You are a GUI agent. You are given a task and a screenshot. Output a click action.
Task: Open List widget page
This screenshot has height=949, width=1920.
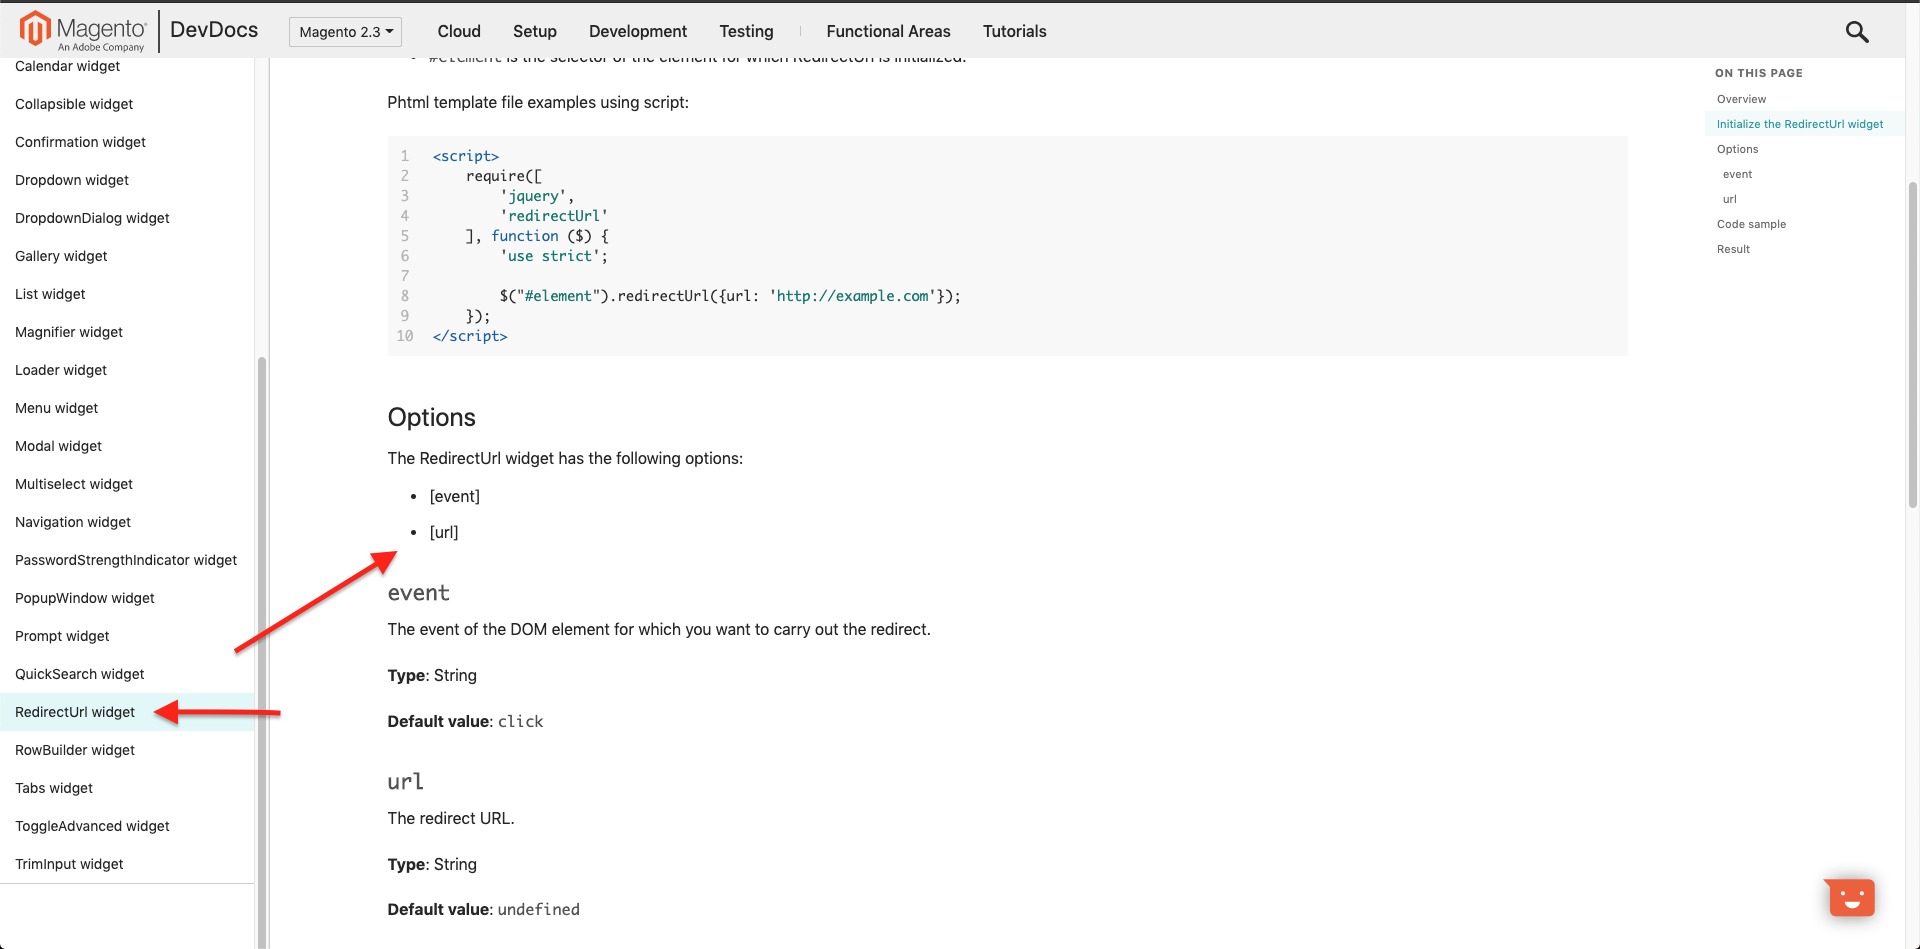tap(50, 294)
